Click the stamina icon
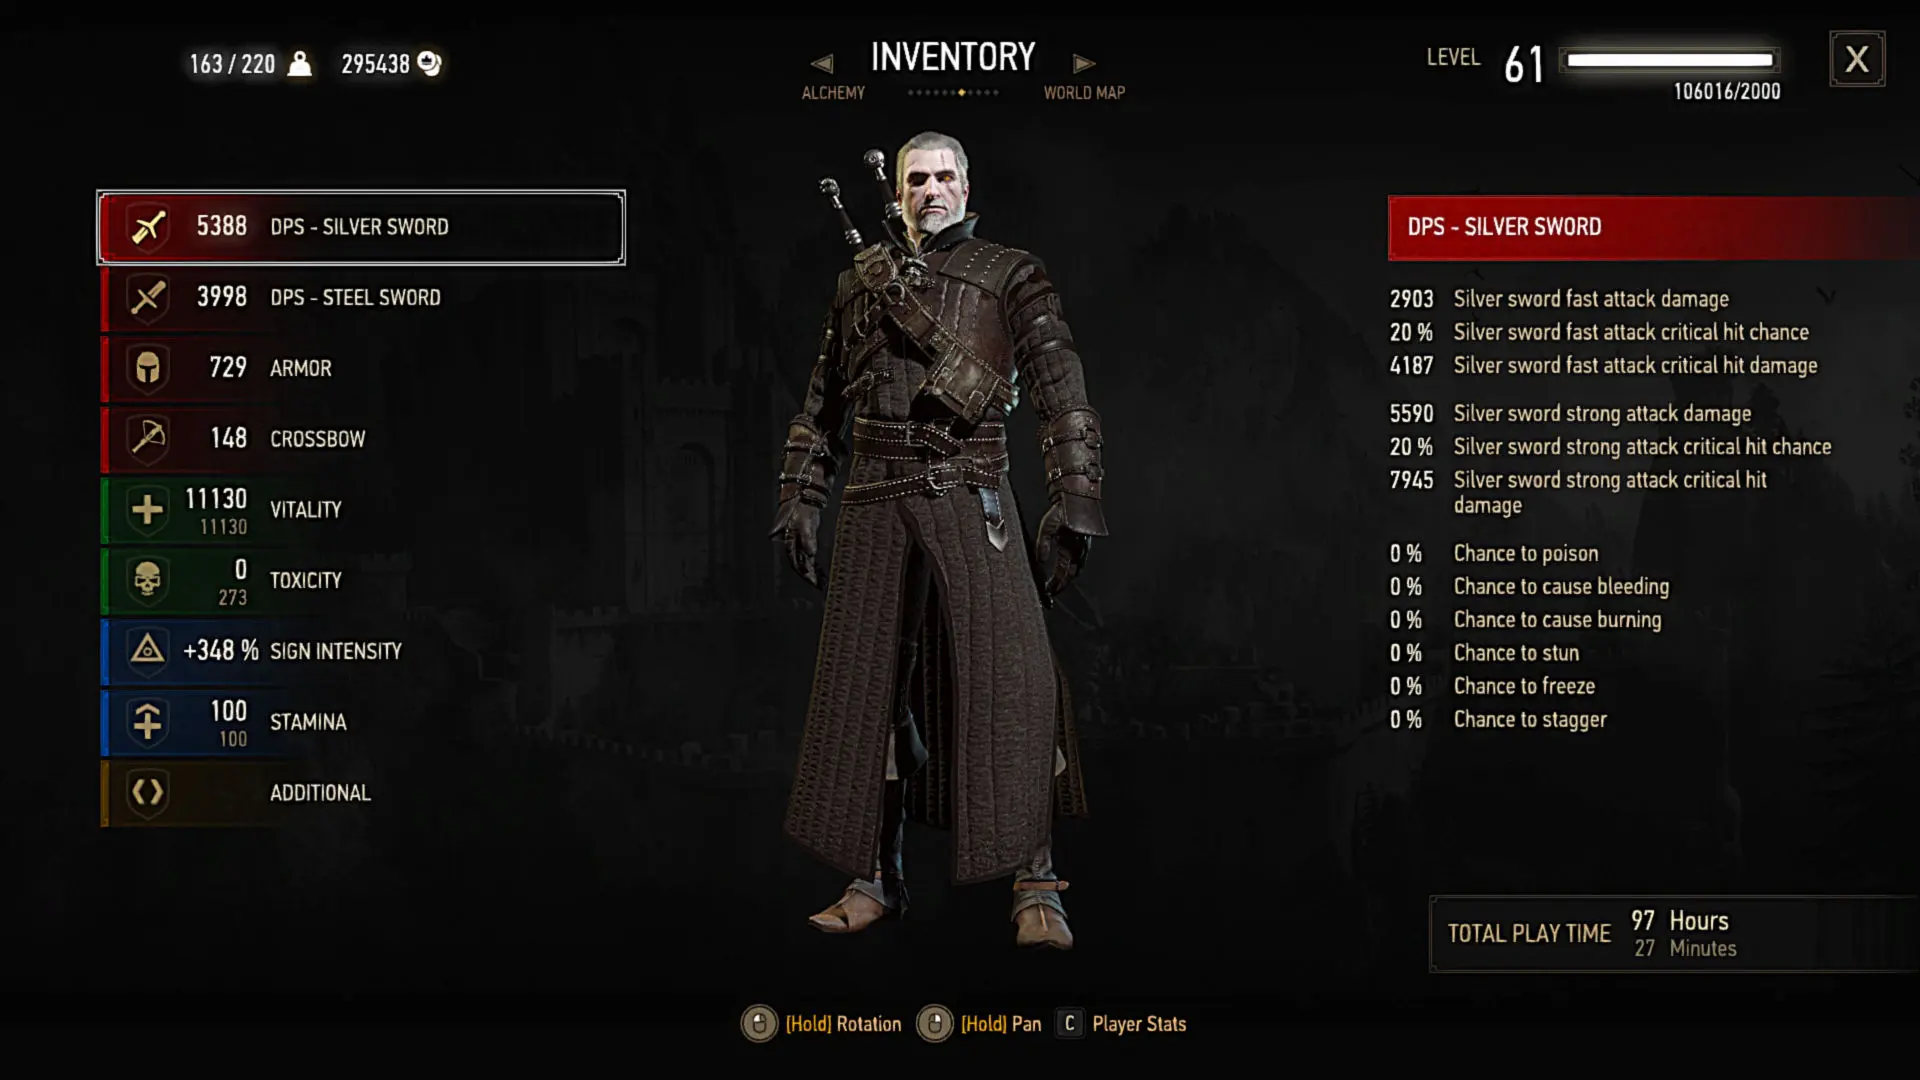1920x1080 pixels. click(x=148, y=722)
